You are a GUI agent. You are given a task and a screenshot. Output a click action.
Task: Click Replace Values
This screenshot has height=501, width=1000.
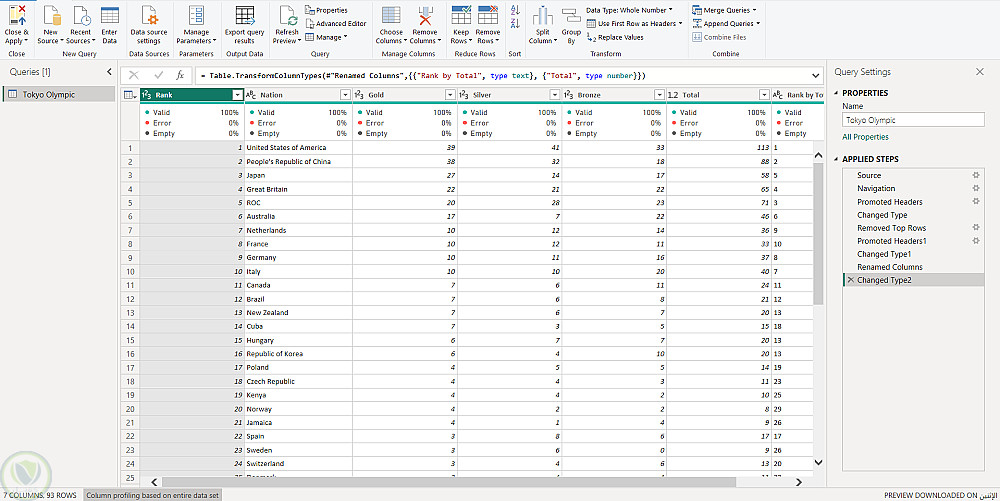point(615,37)
